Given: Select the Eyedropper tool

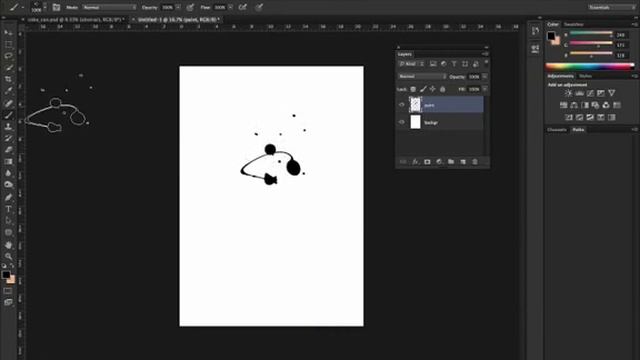Looking at the screenshot, I should coord(8,91).
